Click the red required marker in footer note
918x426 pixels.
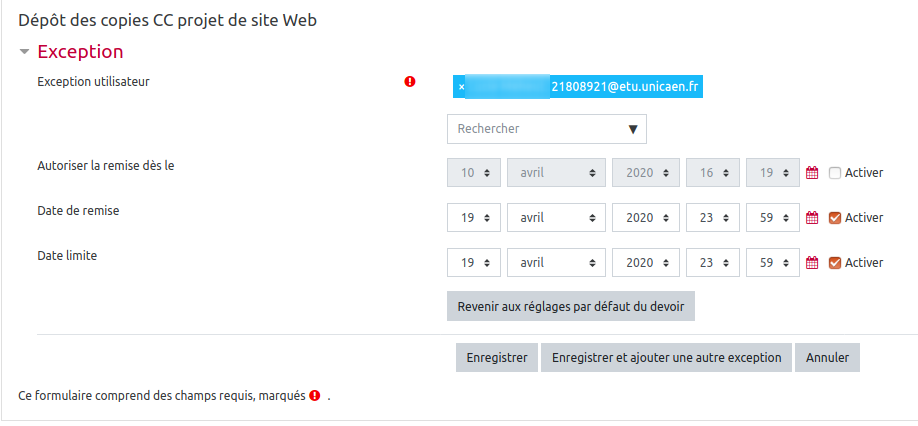pyautogui.click(x=315, y=396)
